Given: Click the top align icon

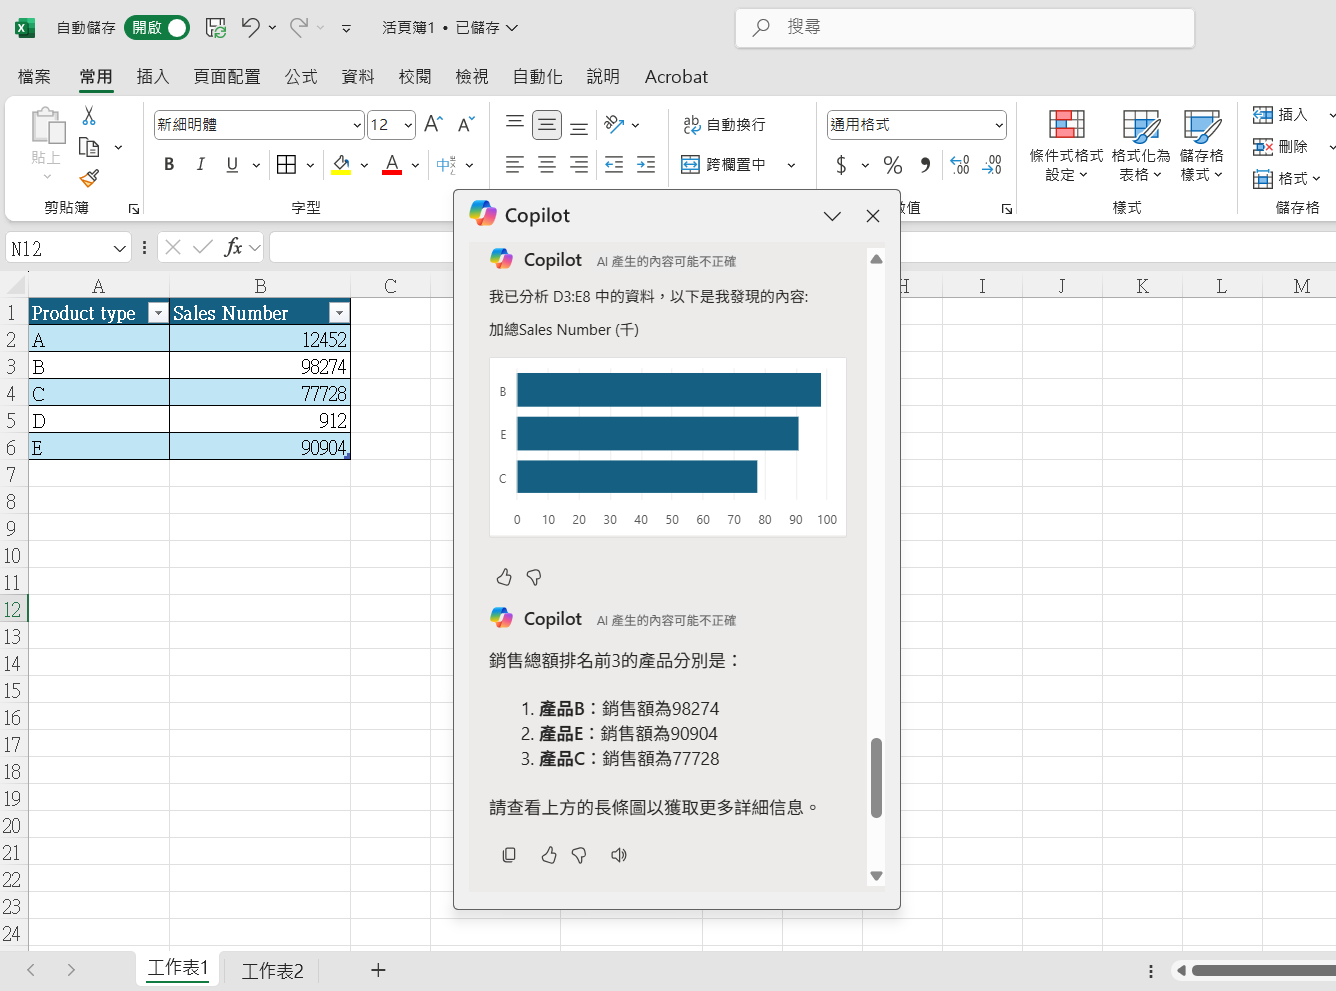Looking at the screenshot, I should pos(515,124).
